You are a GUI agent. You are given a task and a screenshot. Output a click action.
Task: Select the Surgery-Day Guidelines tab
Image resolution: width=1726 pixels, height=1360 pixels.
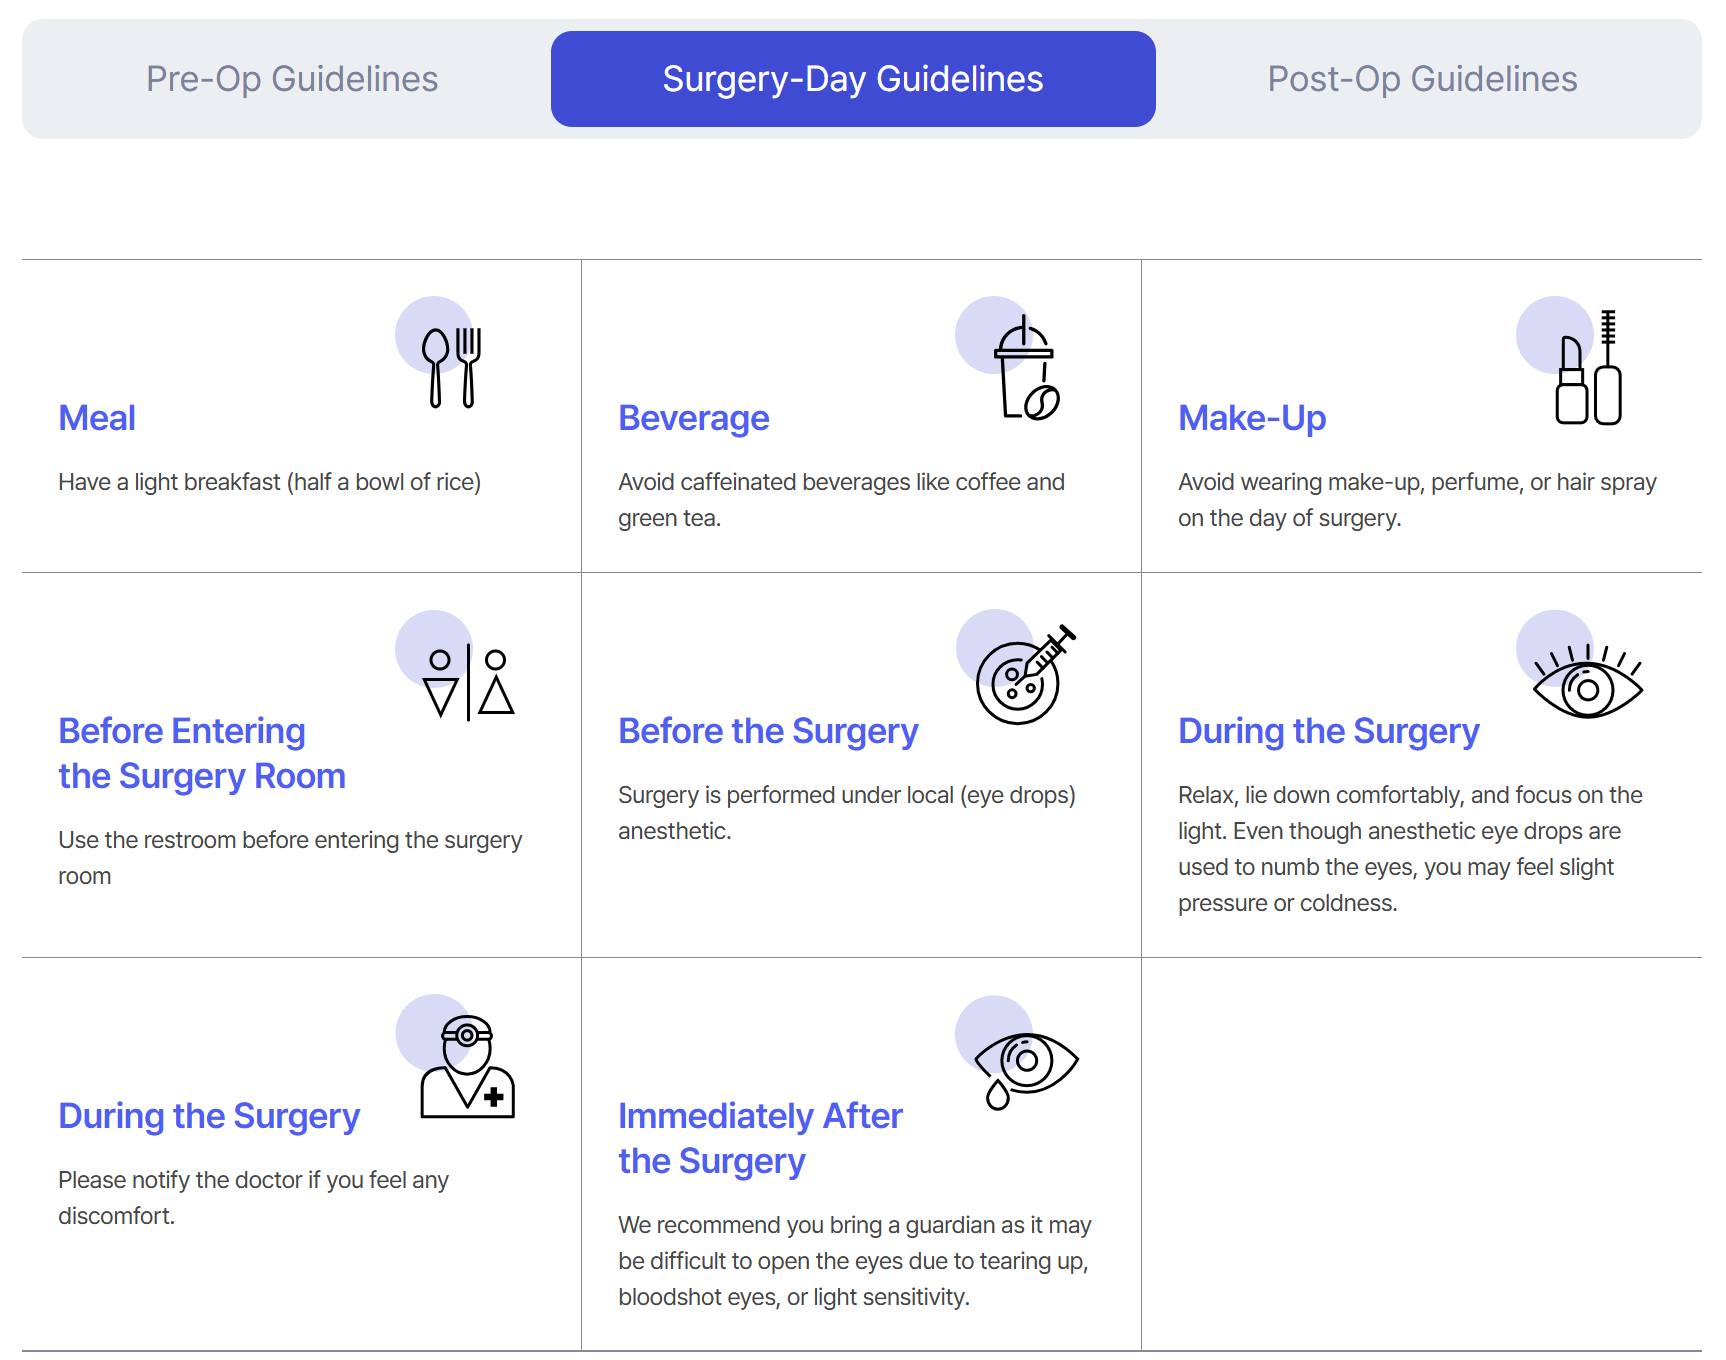[853, 79]
